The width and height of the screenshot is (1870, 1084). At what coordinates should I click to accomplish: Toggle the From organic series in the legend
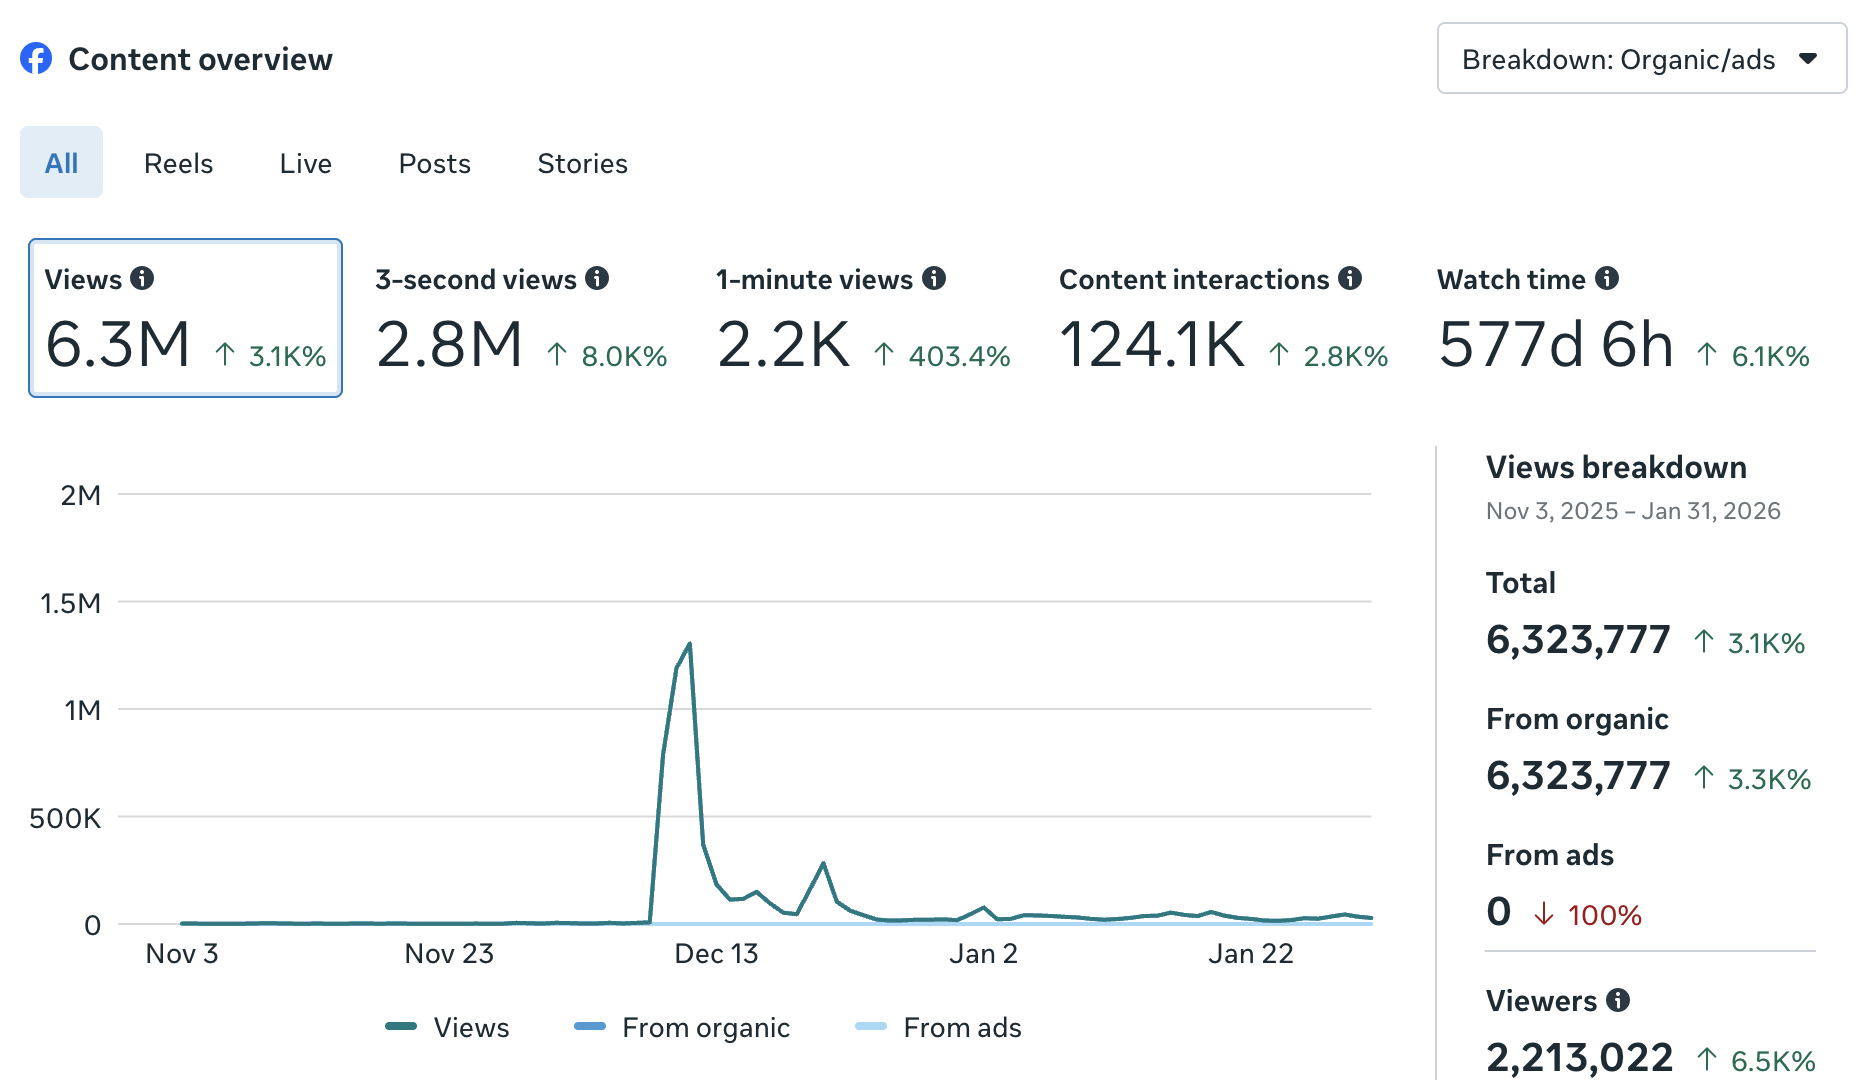(x=683, y=1027)
